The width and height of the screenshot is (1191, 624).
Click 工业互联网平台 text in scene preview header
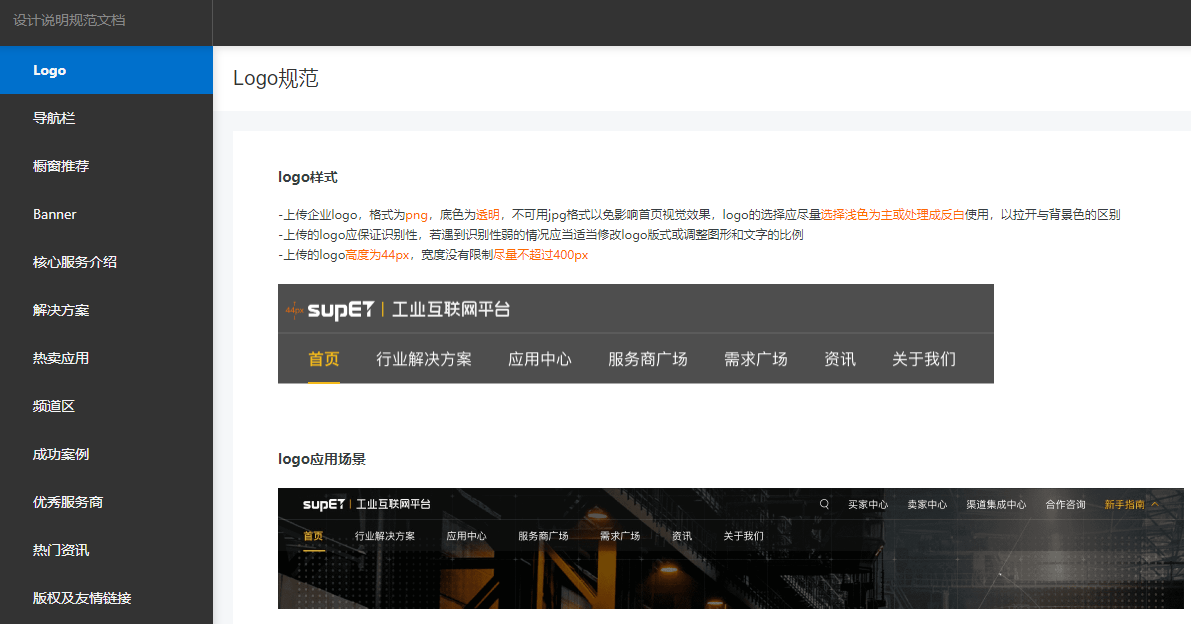[393, 504]
